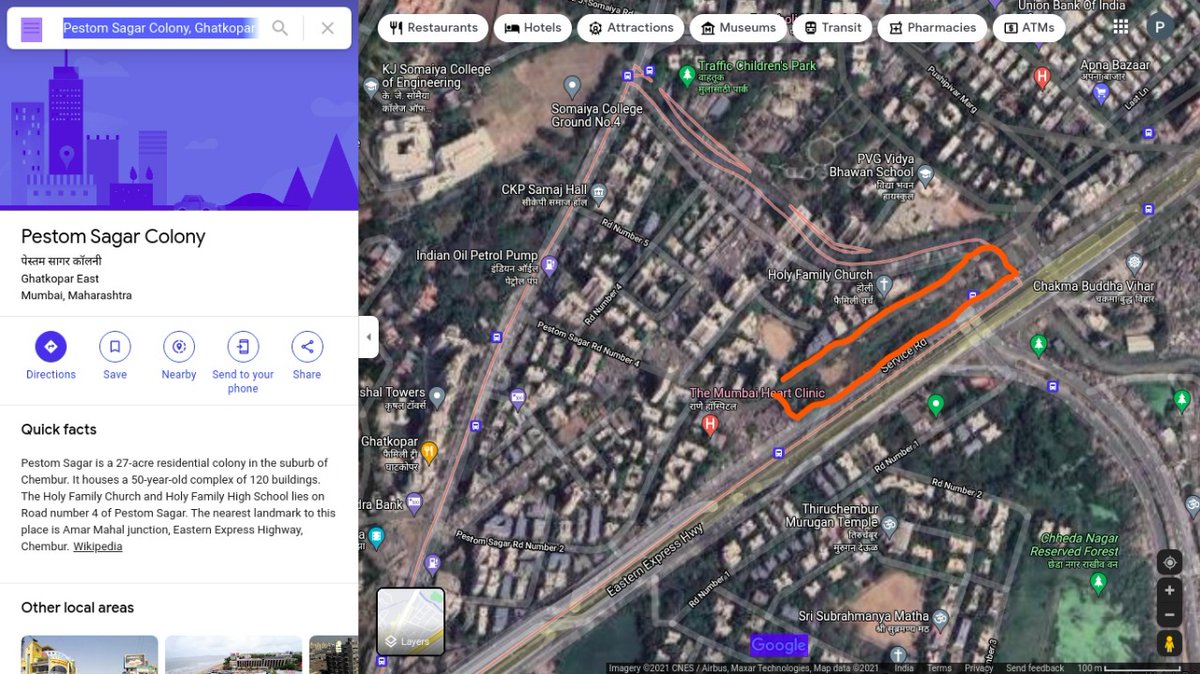The width and height of the screenshot is (1200, 674).
Task: Select the Chakma Buddha Vihar marker
Action: tap(1134, 265)
